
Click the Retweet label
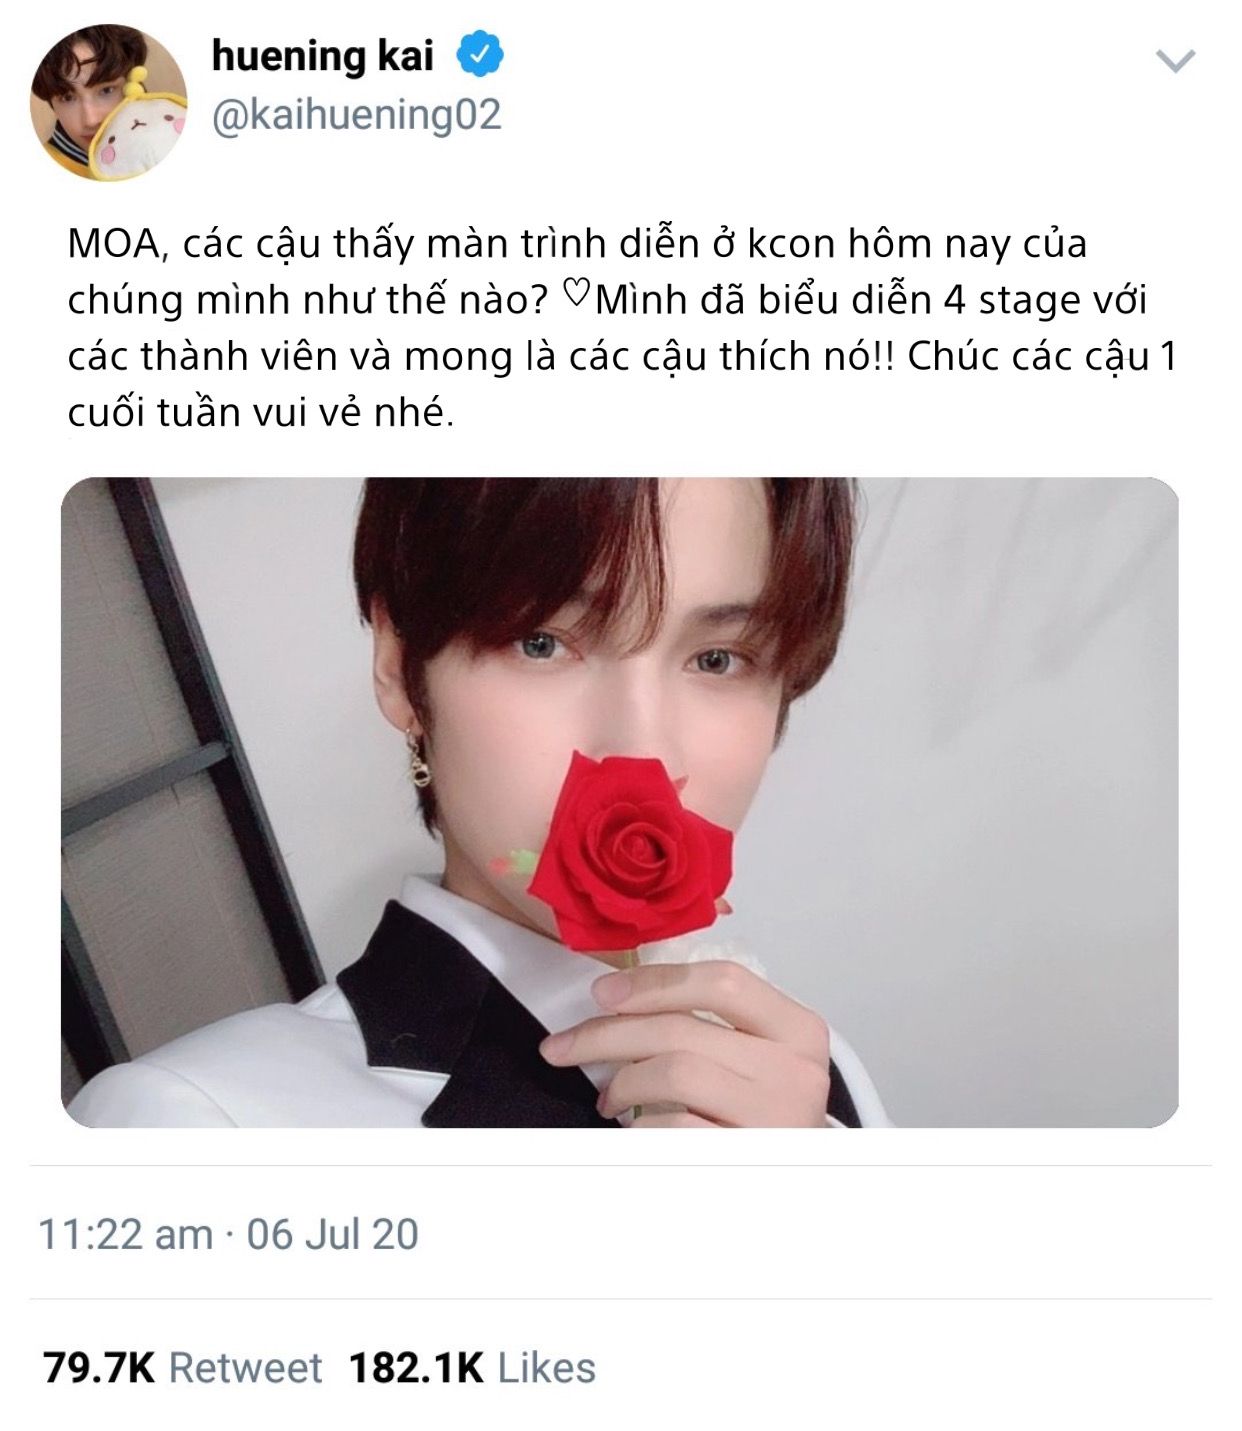245,1367
